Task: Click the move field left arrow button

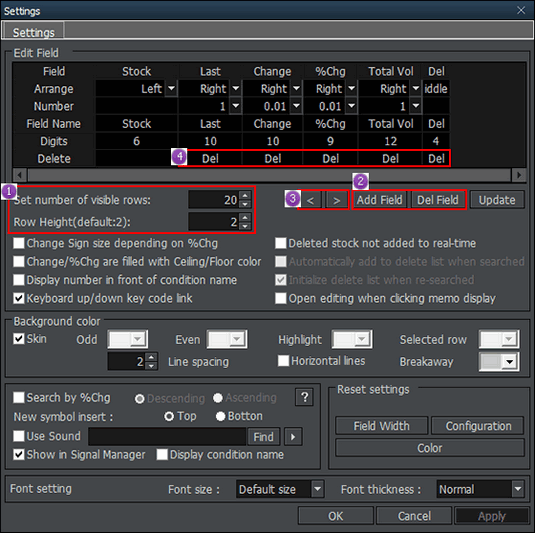Action: [x=310, y=200]
